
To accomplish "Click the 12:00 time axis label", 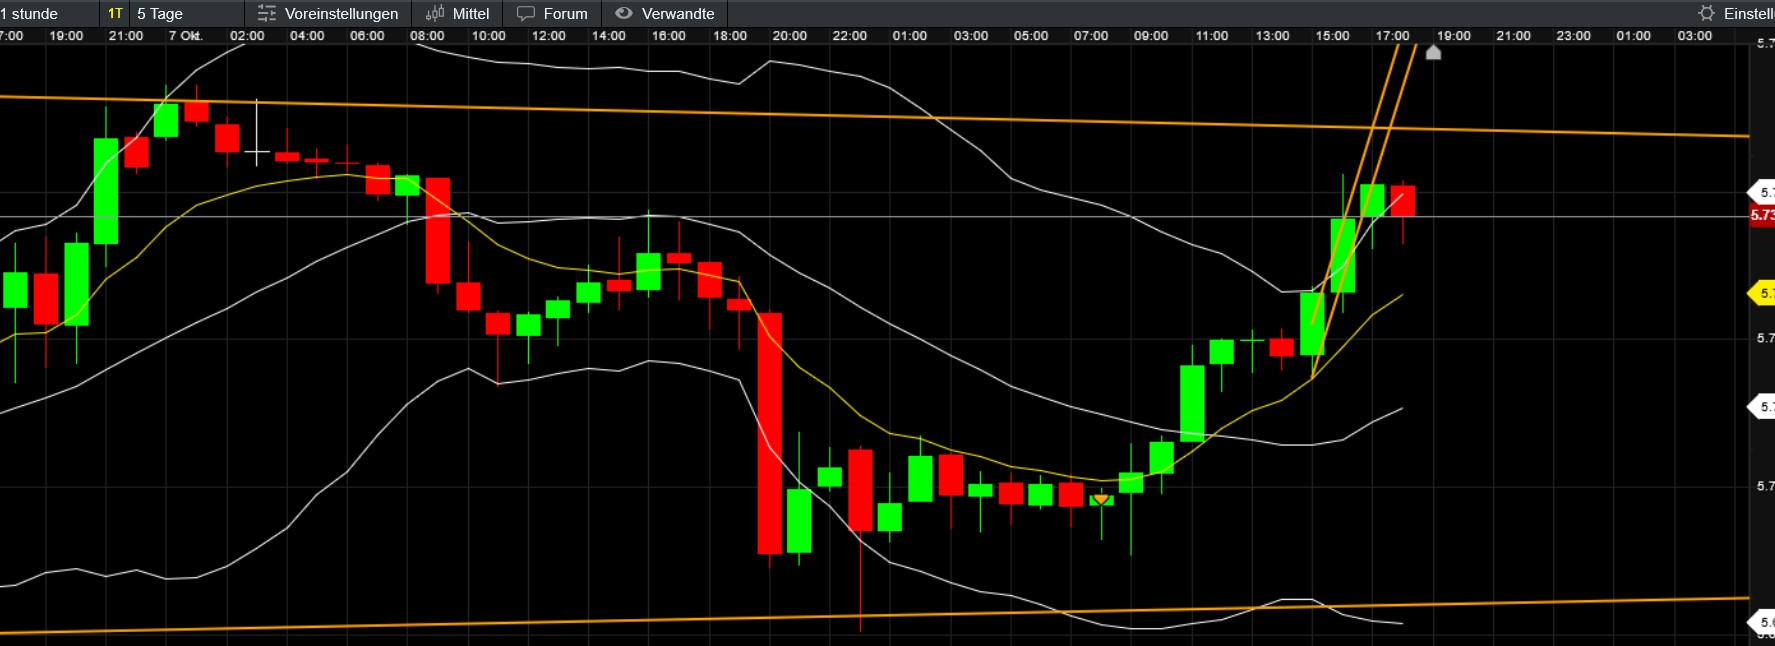I will (x=548, y=36).
